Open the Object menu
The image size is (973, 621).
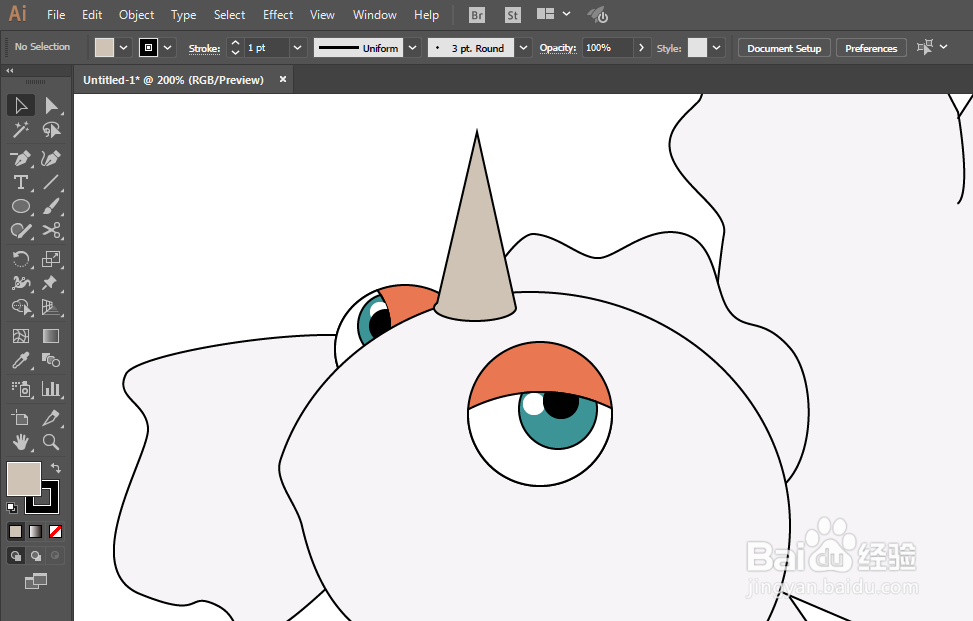point(137,15)
